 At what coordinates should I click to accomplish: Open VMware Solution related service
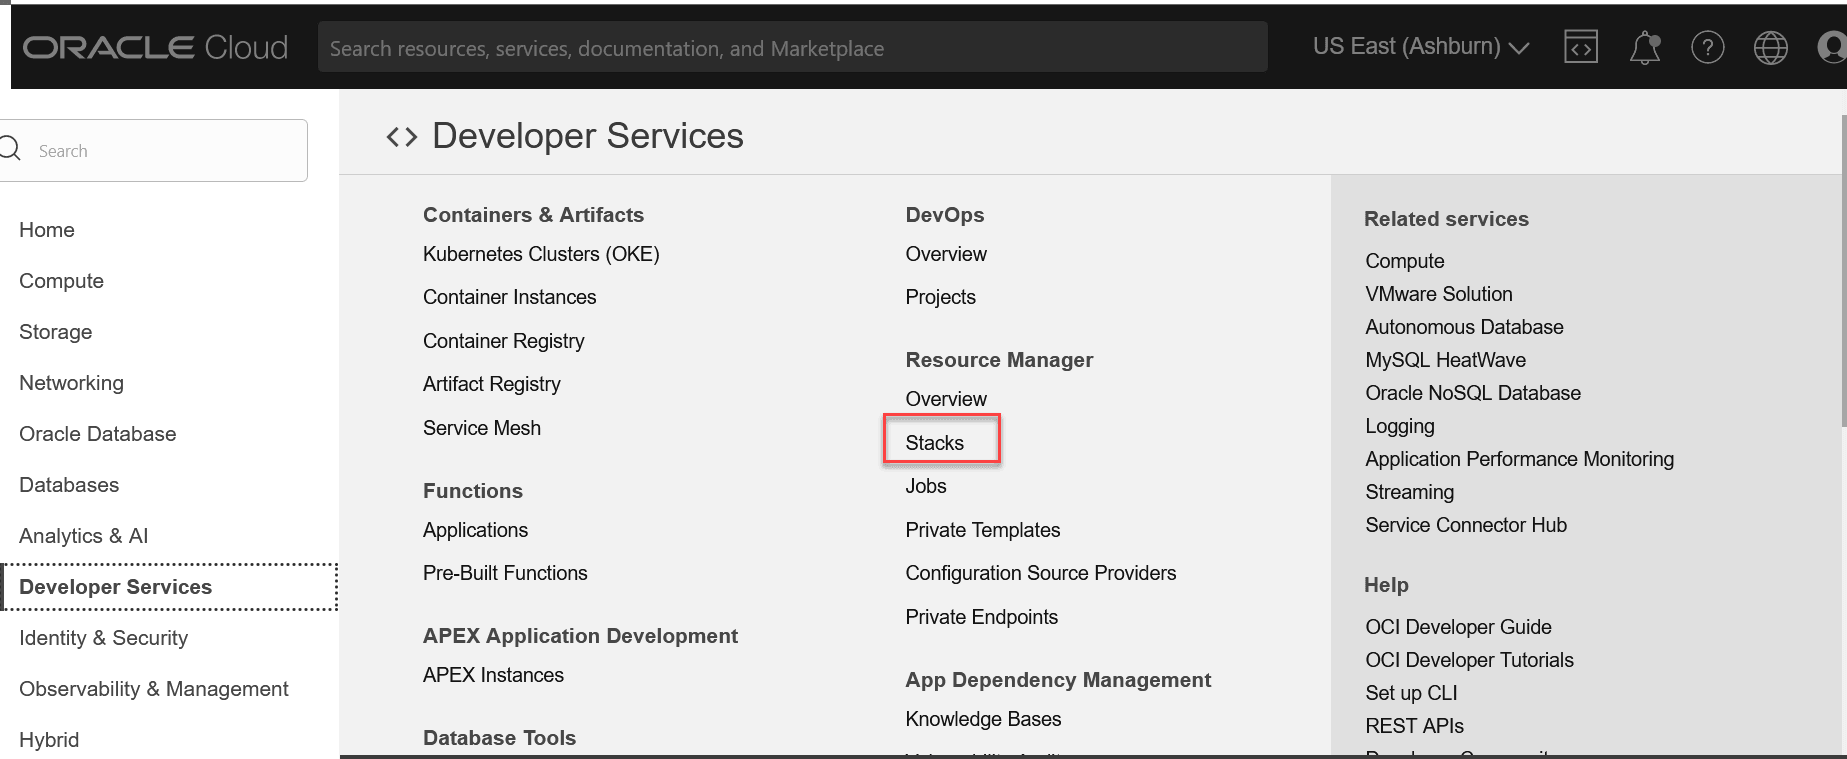click(x=1439, y=294)
